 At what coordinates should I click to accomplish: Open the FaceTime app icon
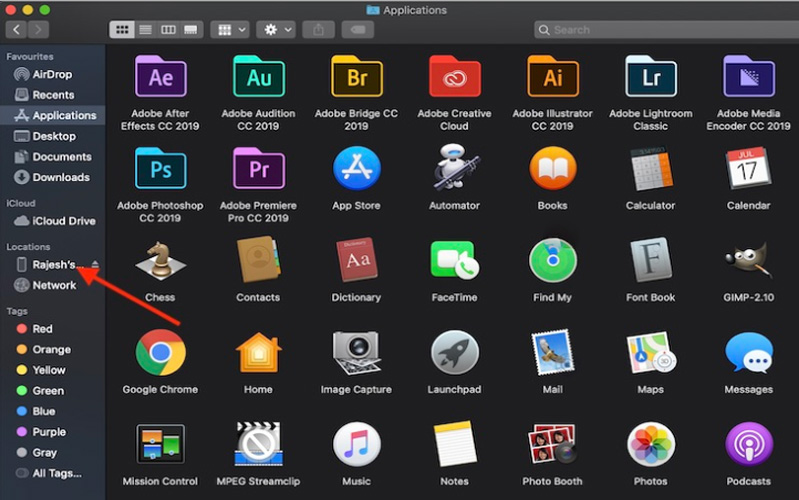(454, 260)
